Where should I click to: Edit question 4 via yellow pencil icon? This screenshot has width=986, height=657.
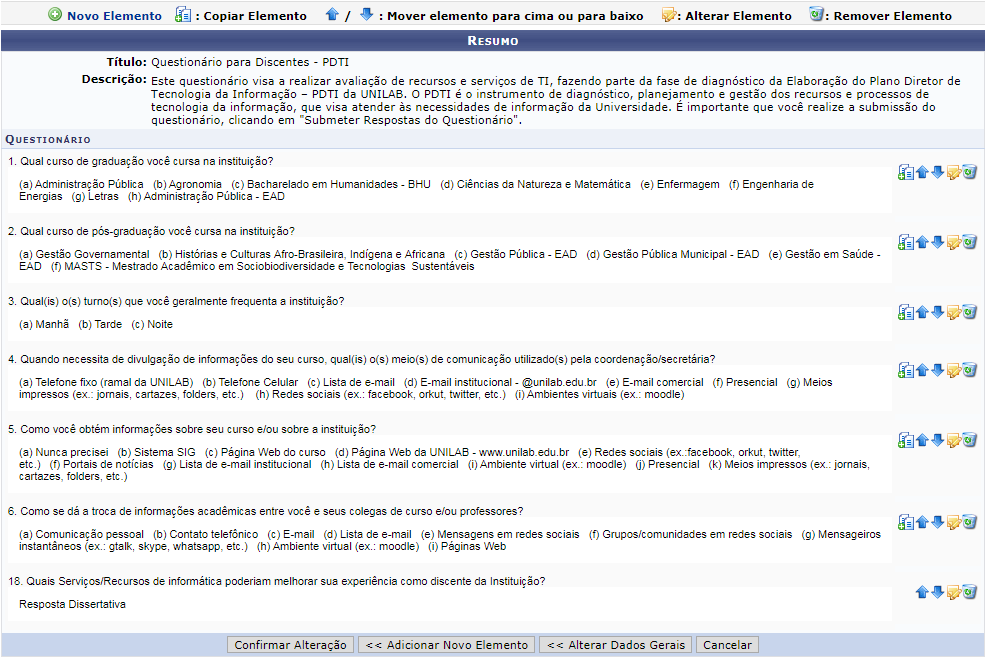pyautogui.click(x=953, y=370)
